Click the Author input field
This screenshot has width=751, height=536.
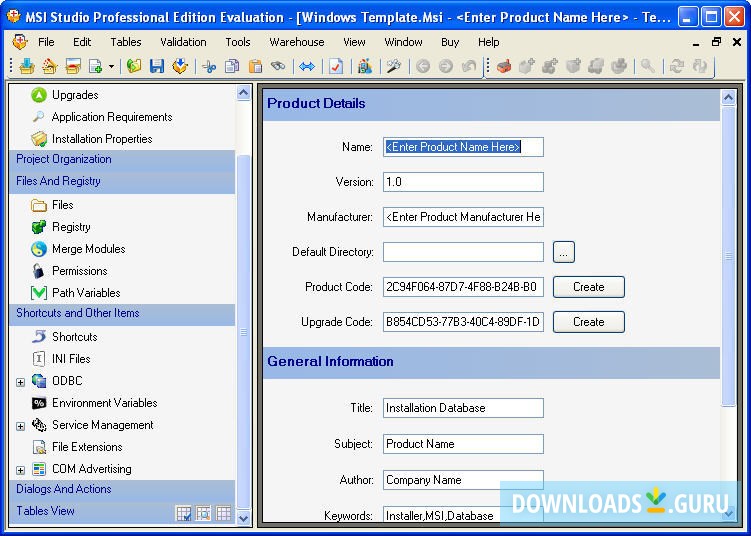pyautogui.click(x=463, y=480)
